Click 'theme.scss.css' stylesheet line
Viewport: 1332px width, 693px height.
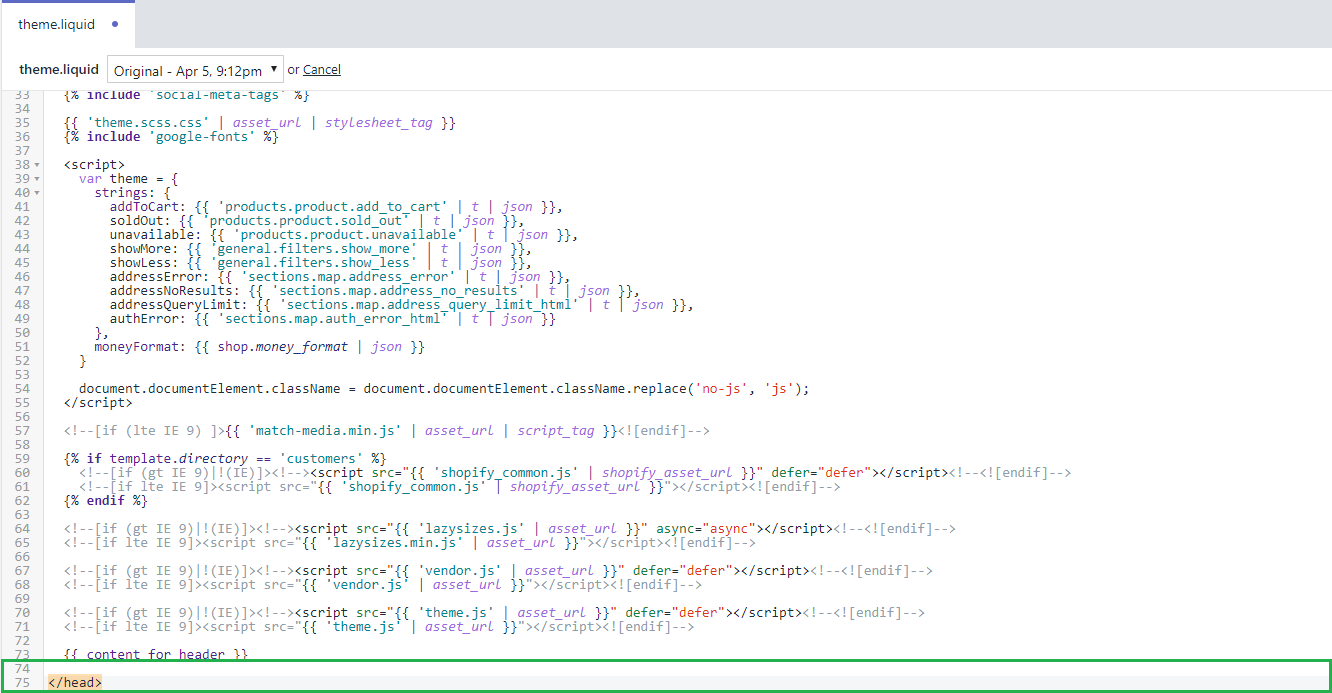[260, 123]
